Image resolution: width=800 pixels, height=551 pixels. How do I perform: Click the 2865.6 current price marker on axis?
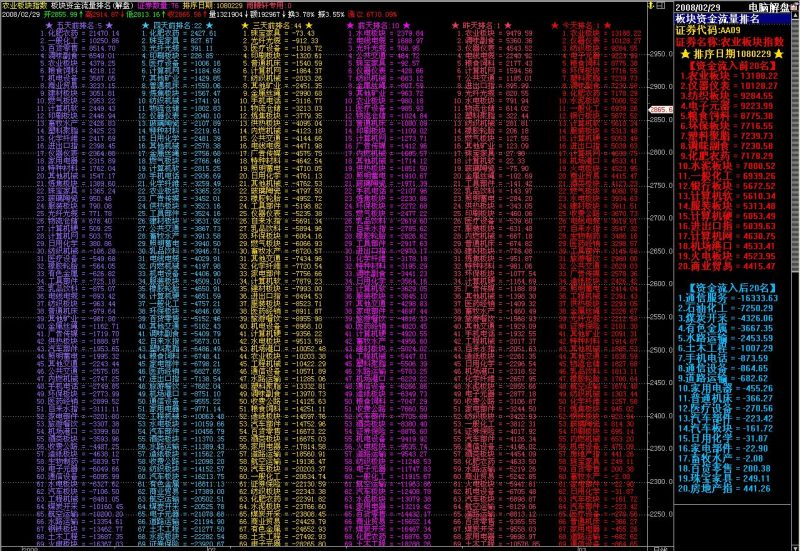[x=661, y=109]
